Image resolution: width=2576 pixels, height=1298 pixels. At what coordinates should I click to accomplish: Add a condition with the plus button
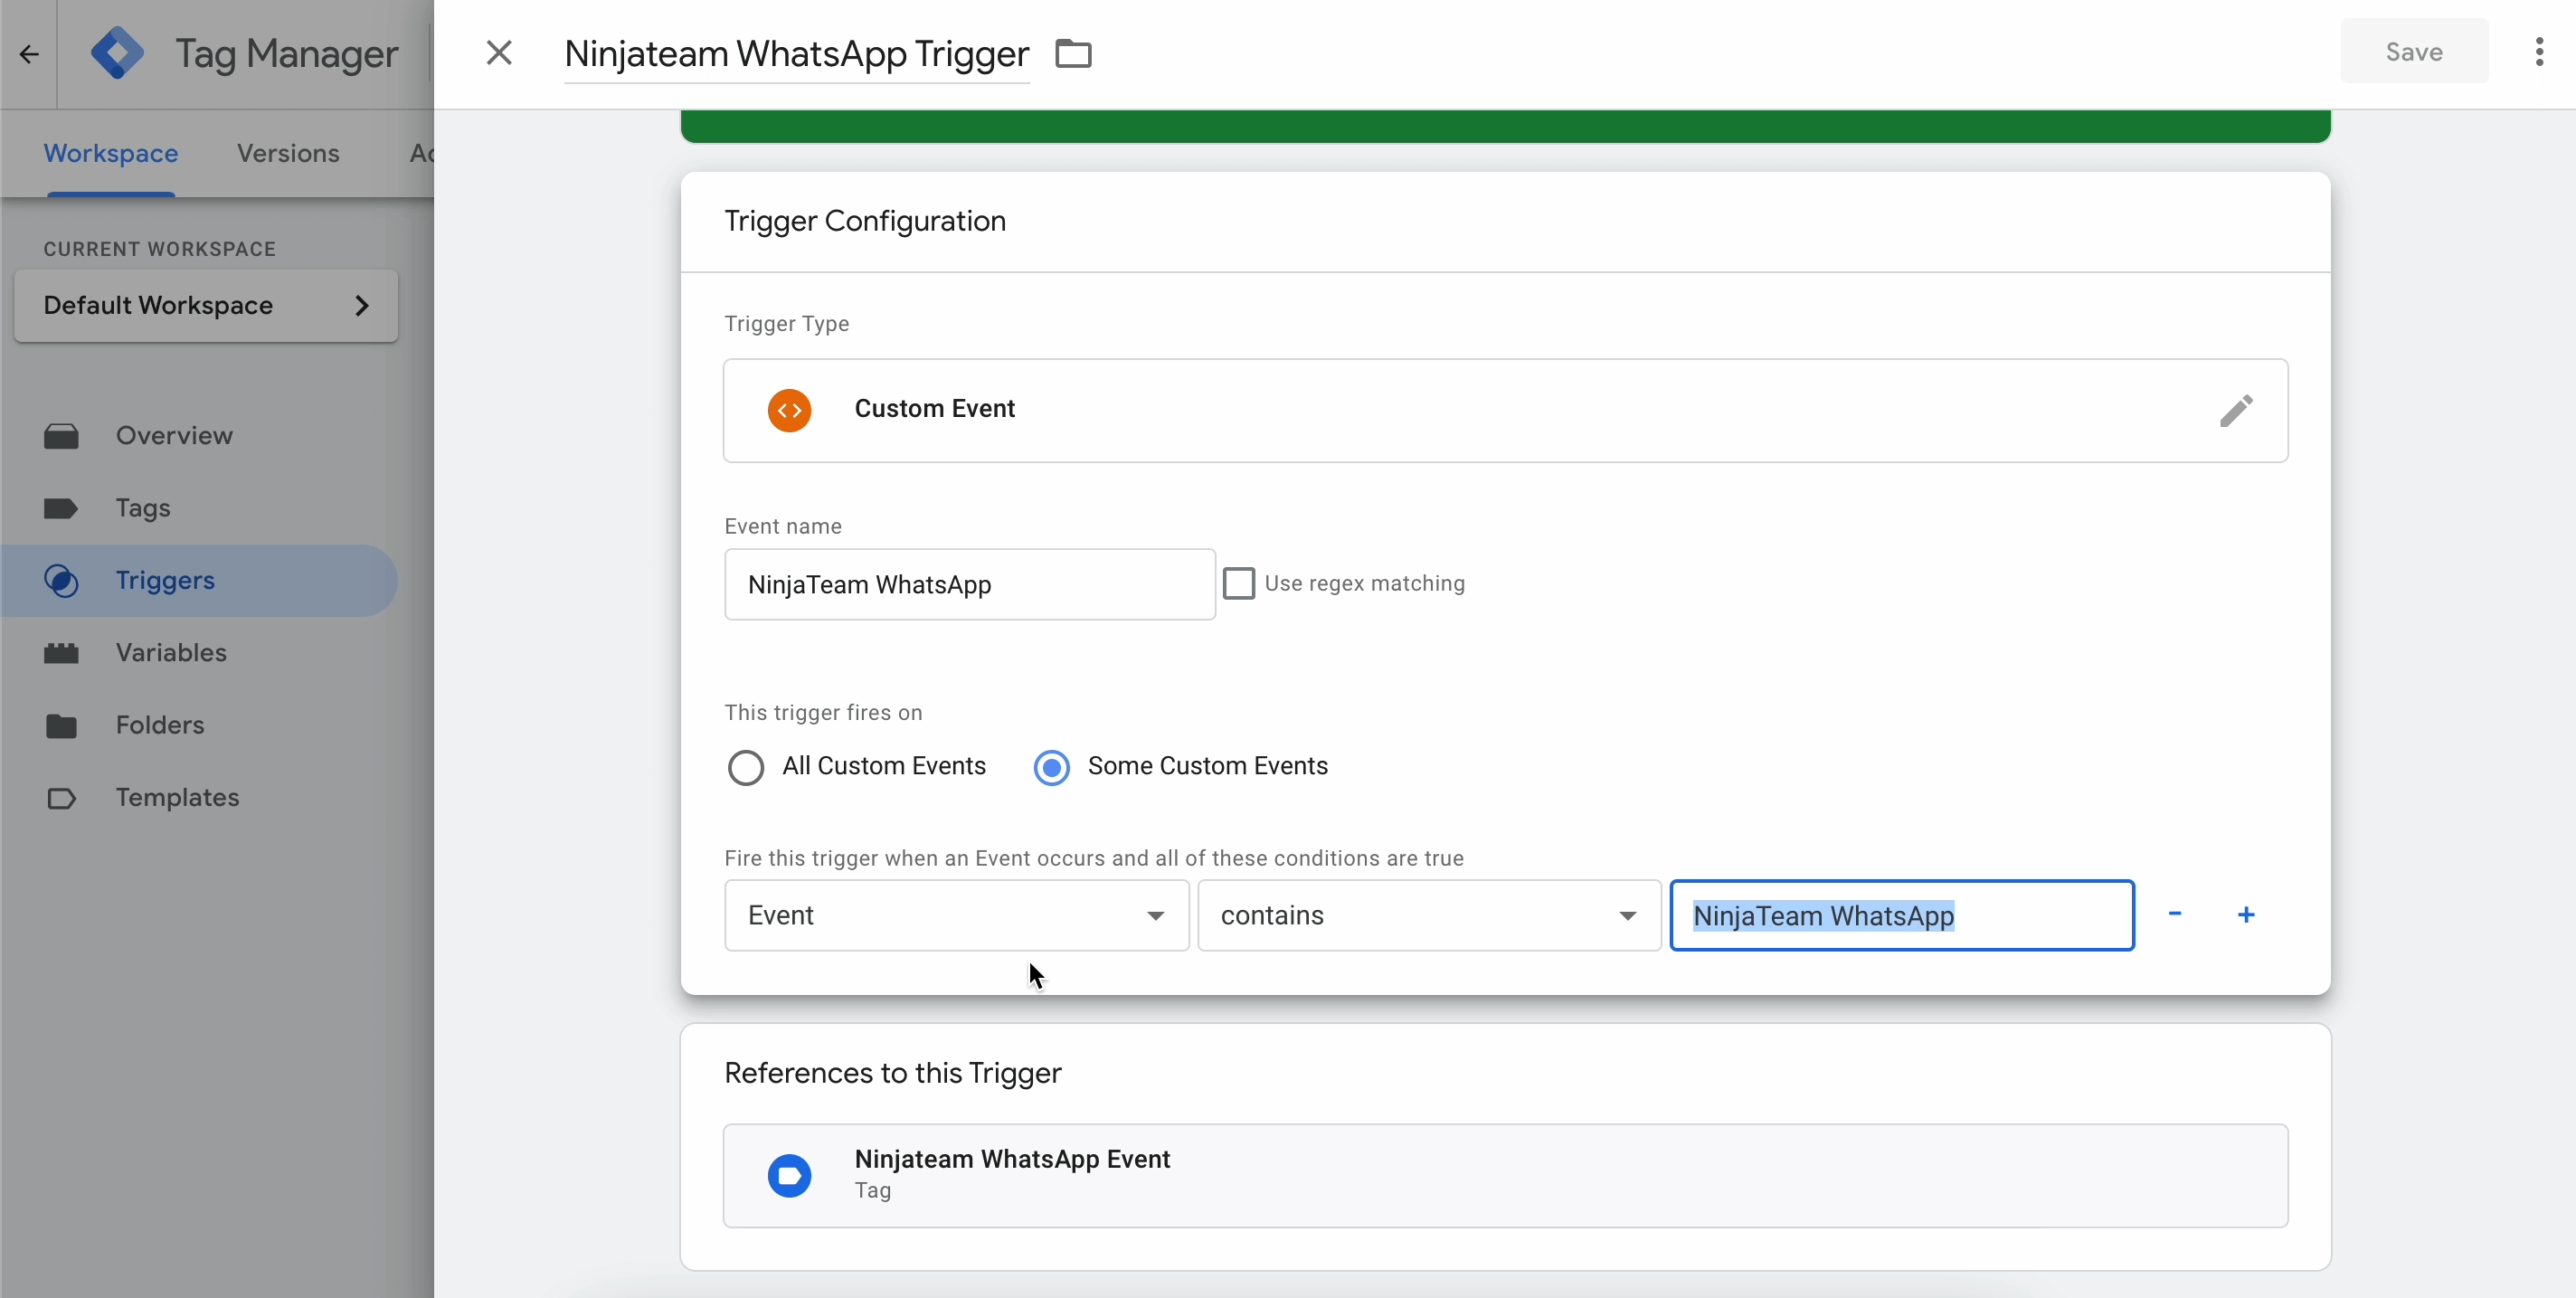(x=2246, y=914)
